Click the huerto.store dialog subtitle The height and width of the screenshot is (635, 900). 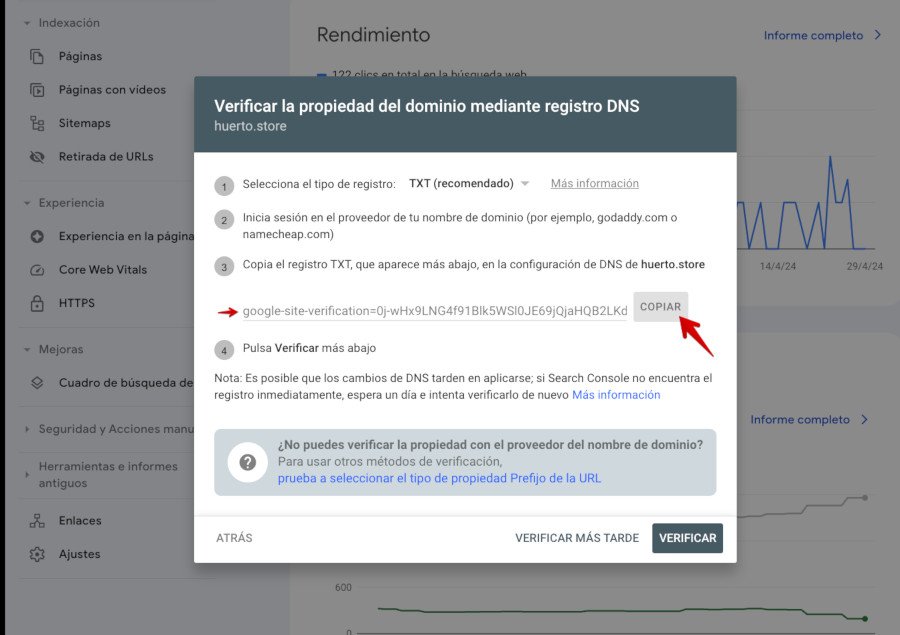click(x=250, y=126)
